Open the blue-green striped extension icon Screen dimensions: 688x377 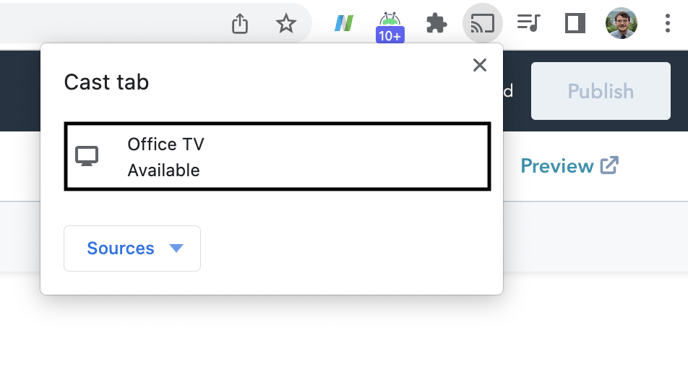tap(344, 23)
